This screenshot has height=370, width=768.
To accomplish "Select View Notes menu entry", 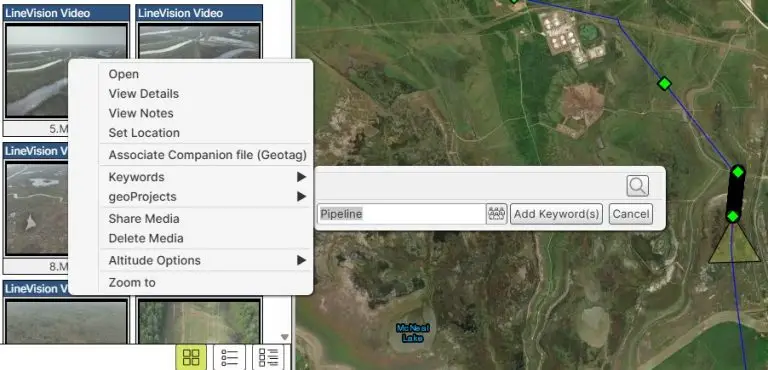I will click(141, 113).
